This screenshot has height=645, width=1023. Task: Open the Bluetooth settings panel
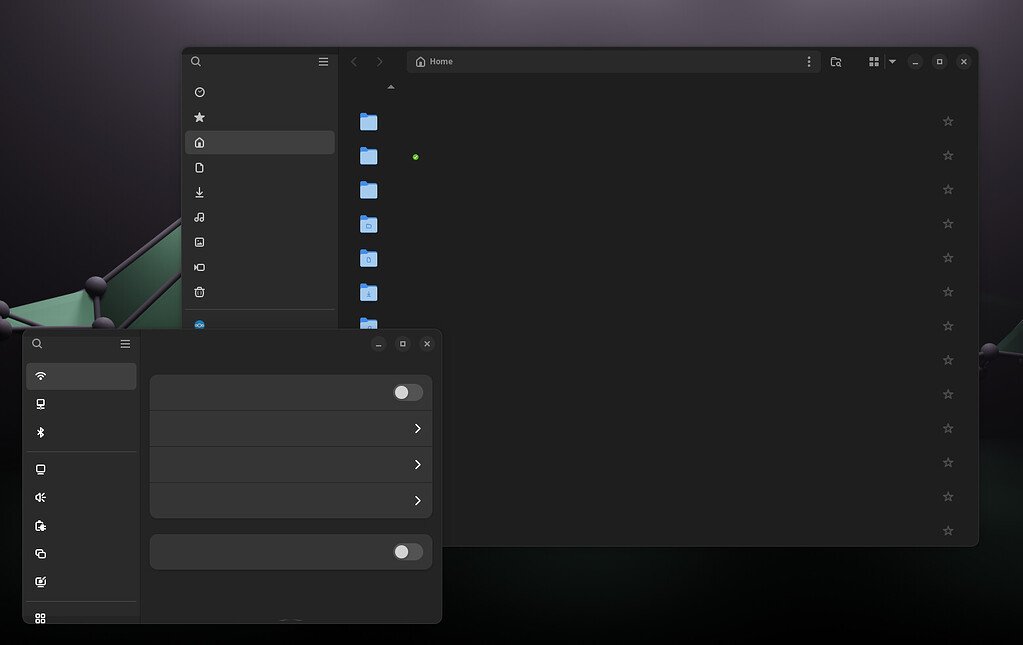40,432
